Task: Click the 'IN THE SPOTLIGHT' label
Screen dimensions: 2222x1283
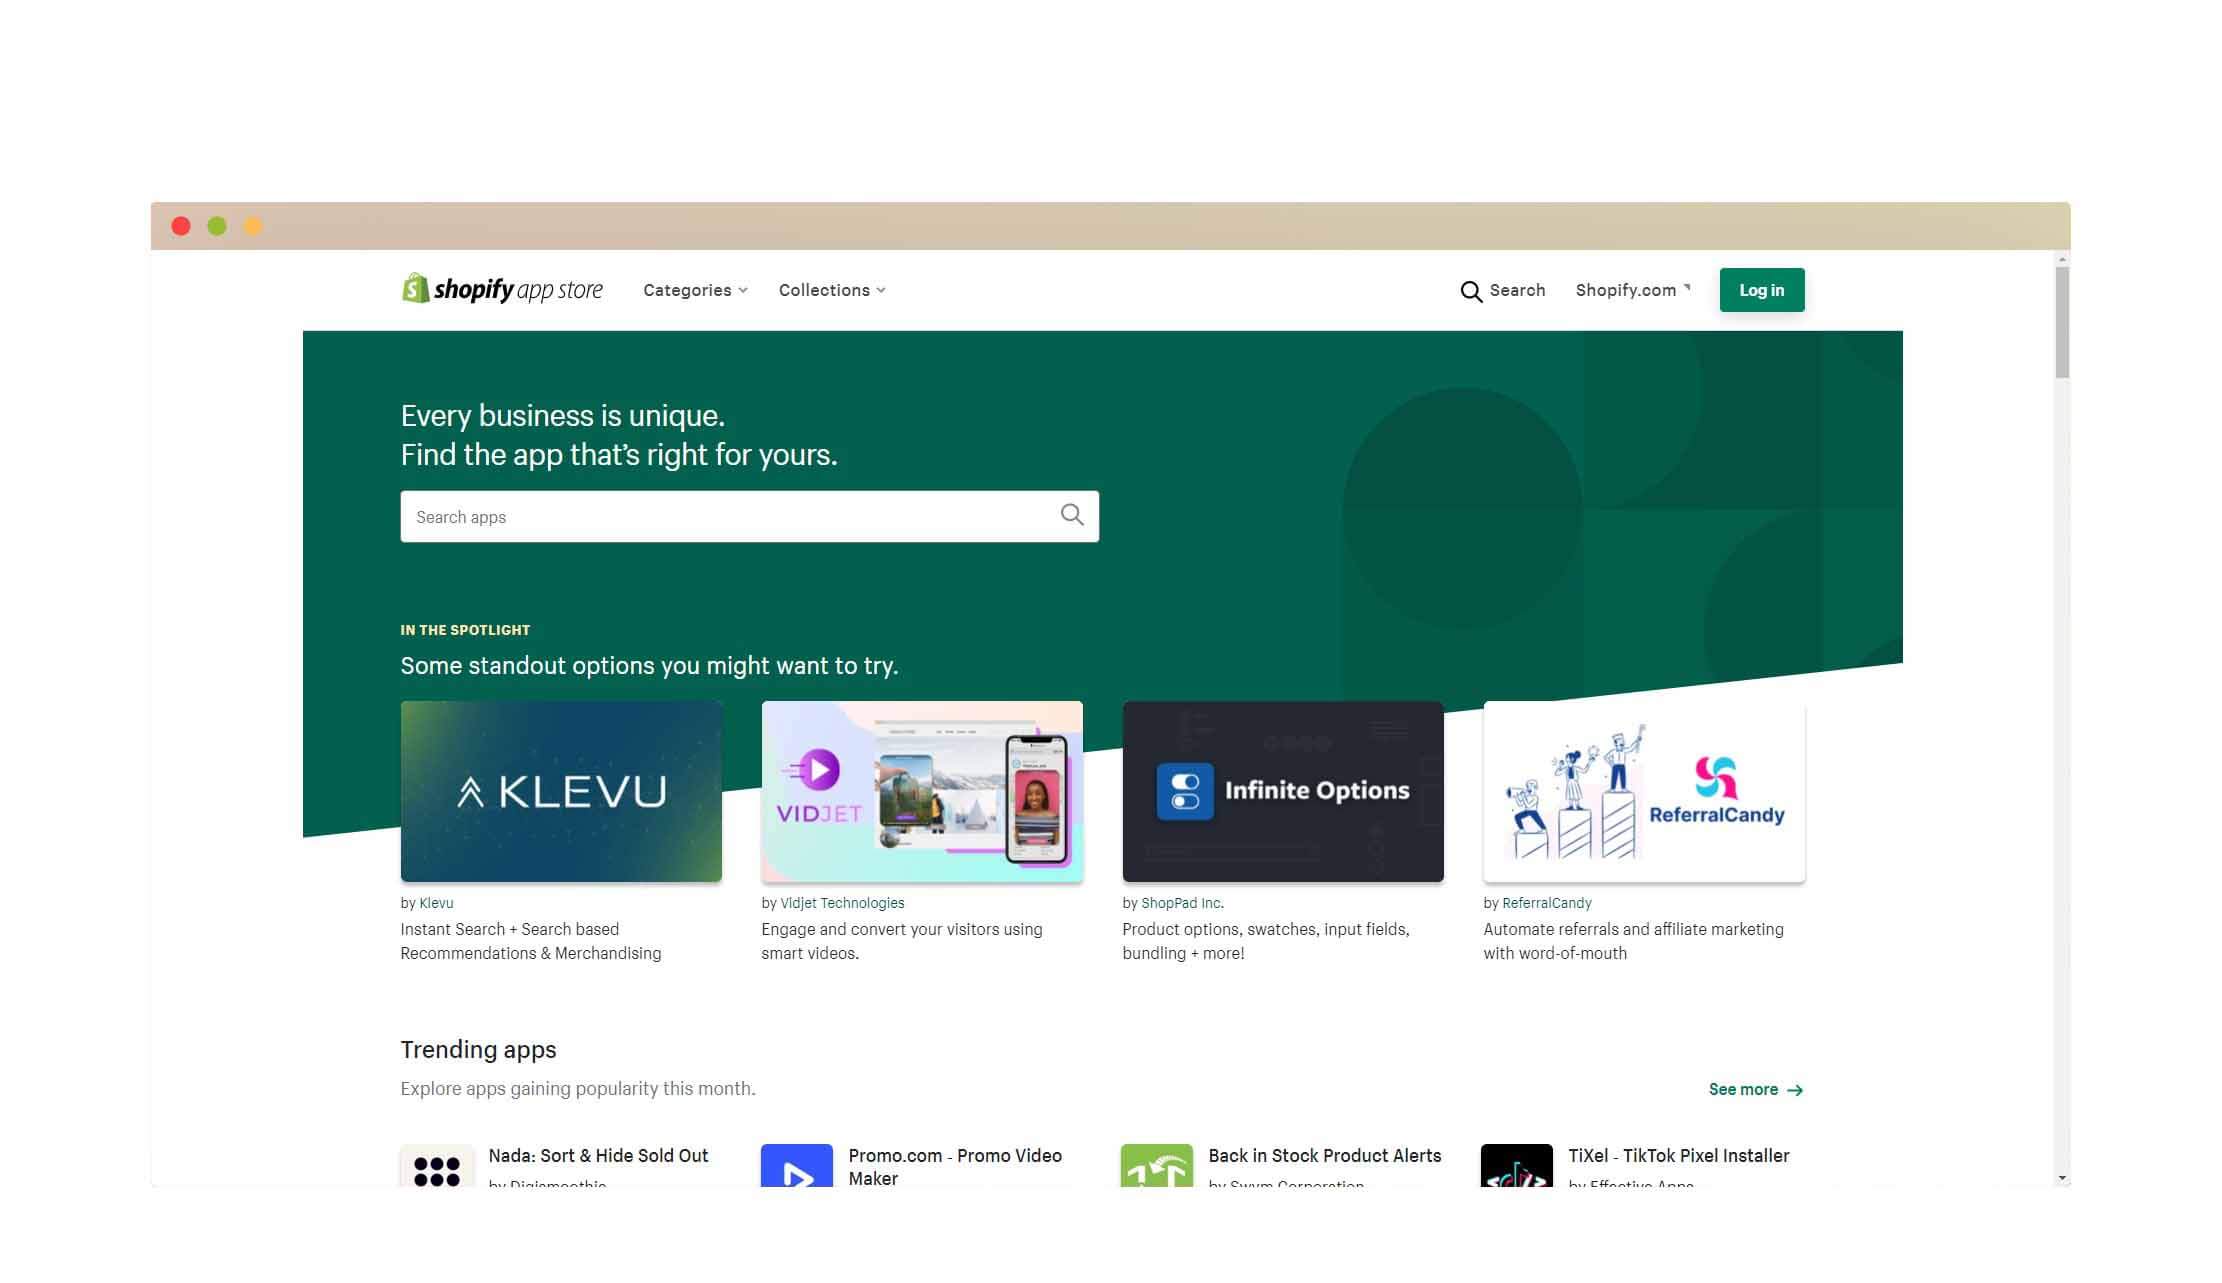Action: 465,630
